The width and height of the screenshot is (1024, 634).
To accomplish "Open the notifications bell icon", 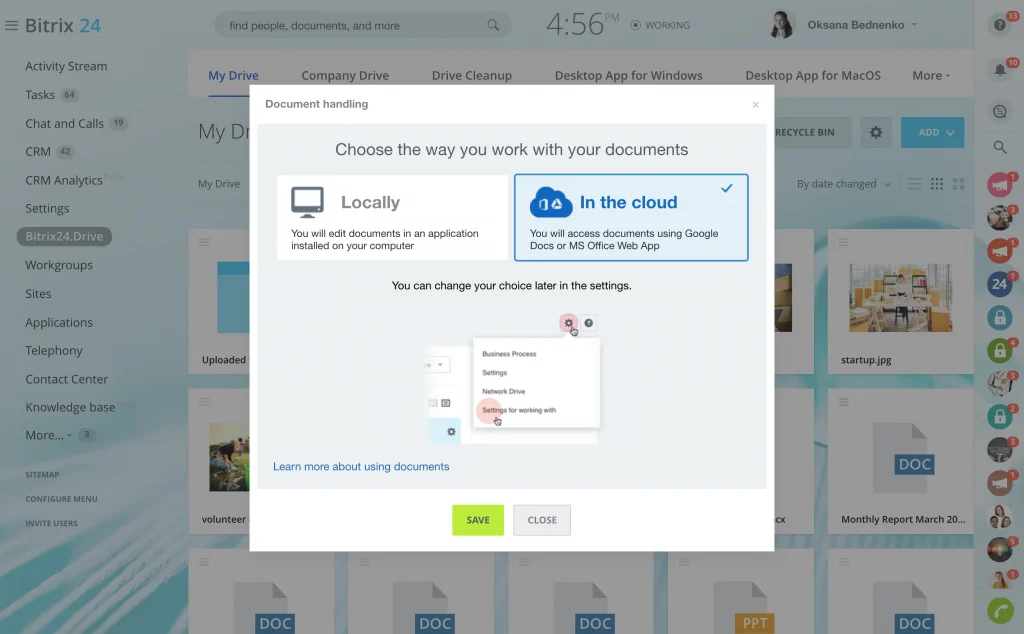I will (x=999, y=69).
